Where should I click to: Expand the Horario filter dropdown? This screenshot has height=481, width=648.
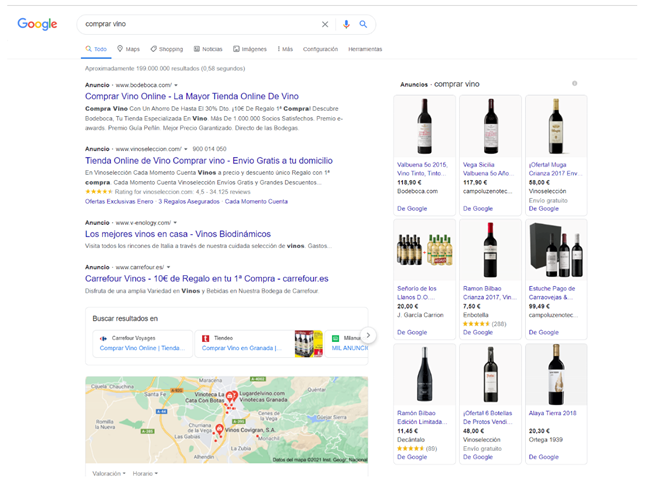pos(144,473)
